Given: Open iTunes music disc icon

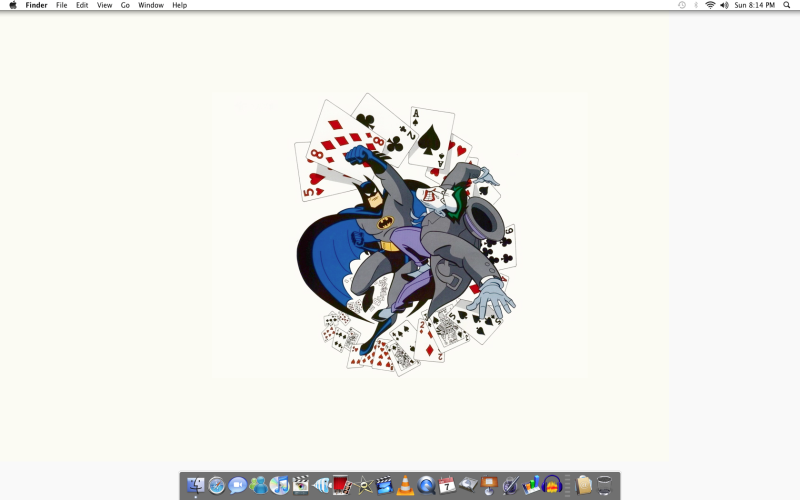Looking at the screenshot, I should coord(280,485).
